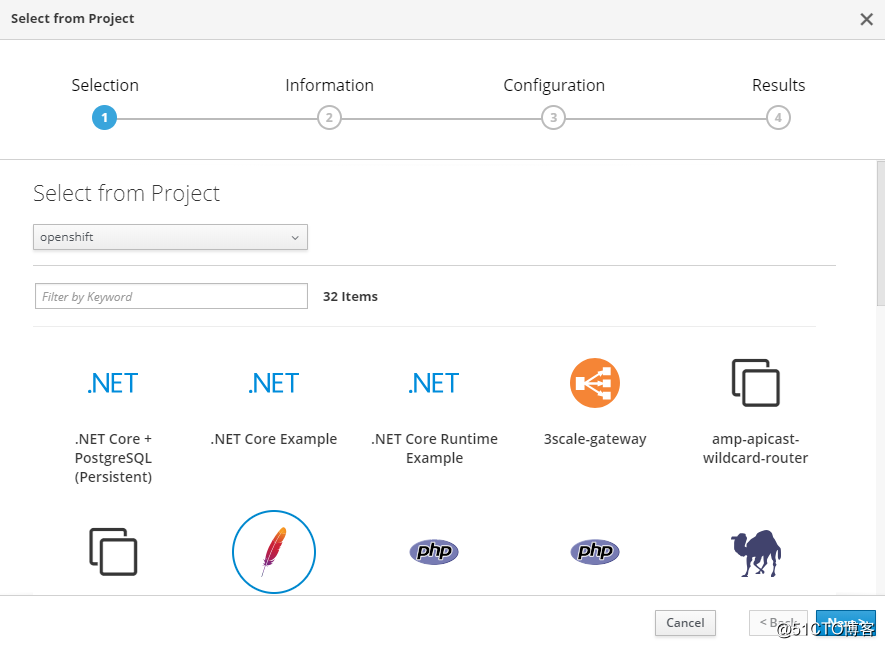Image resolution: width=885 pixels, height=648 pixels.
Task: Go to wizard step 2 Information
Action: pos(329,118)
